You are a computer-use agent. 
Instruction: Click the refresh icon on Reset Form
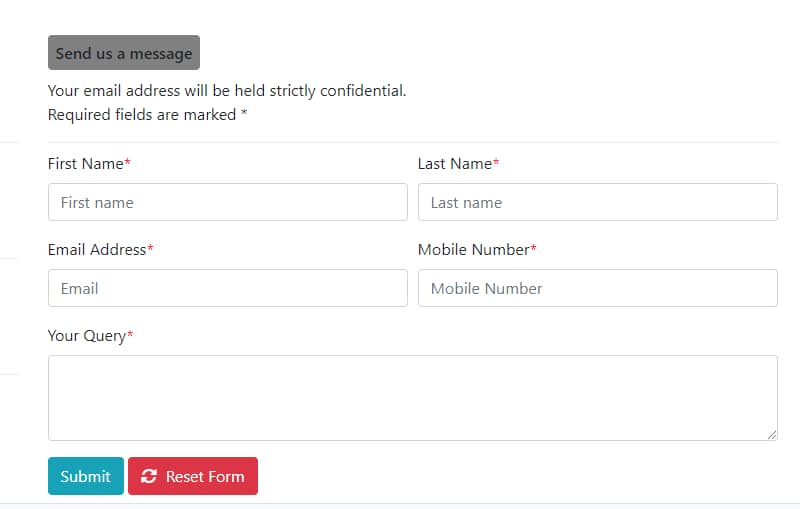click(x=149, y=477)
